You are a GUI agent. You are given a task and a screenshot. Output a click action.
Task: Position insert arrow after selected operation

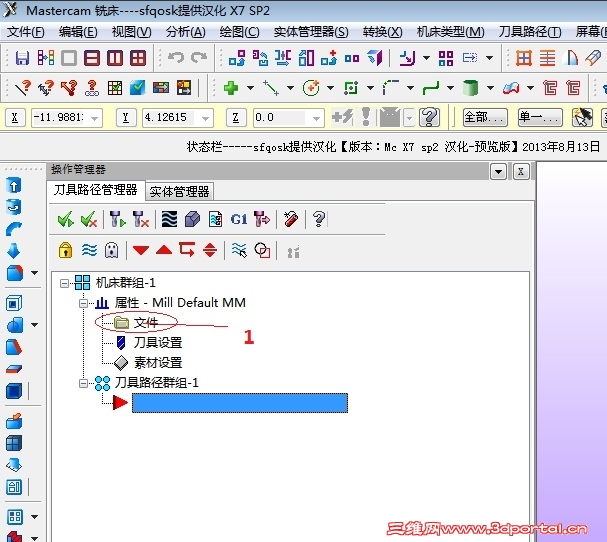[187, 250]
